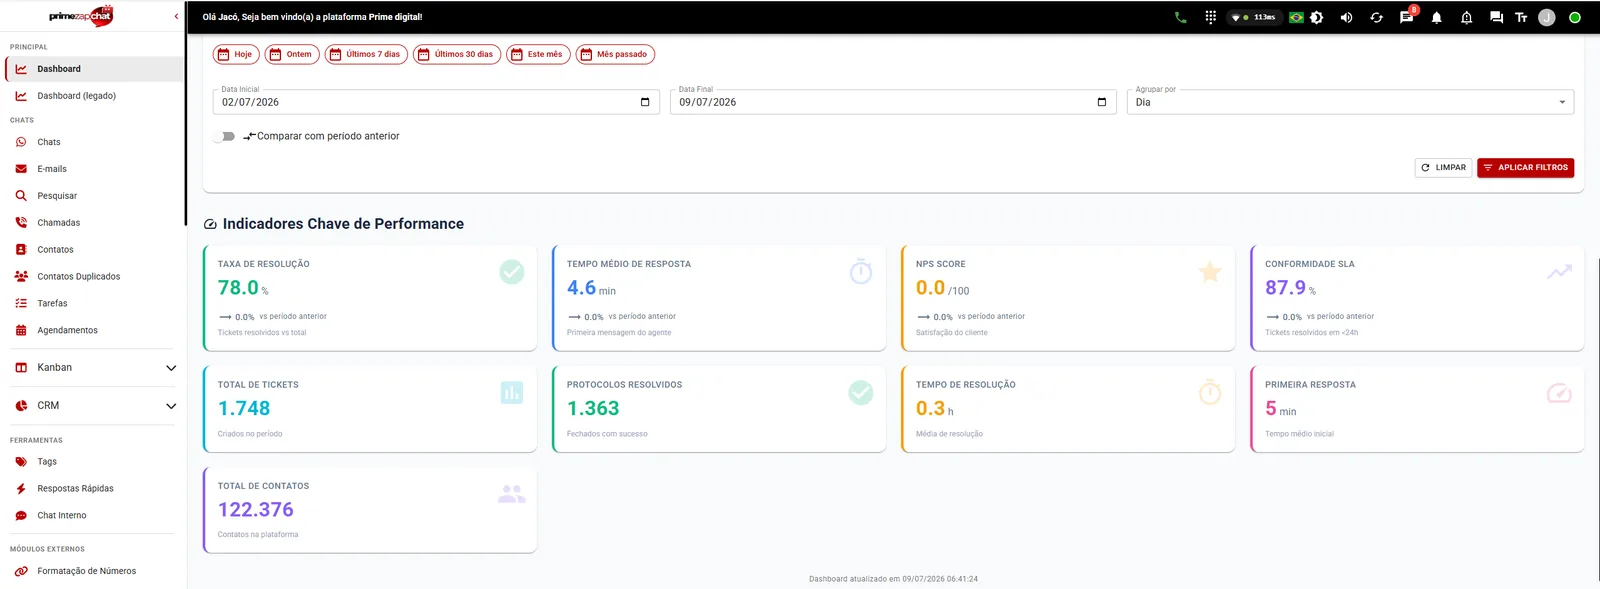Open Pesquisar in the sidebar
The height and width of the screenshot is (589, 1600).
pos(93,196)
